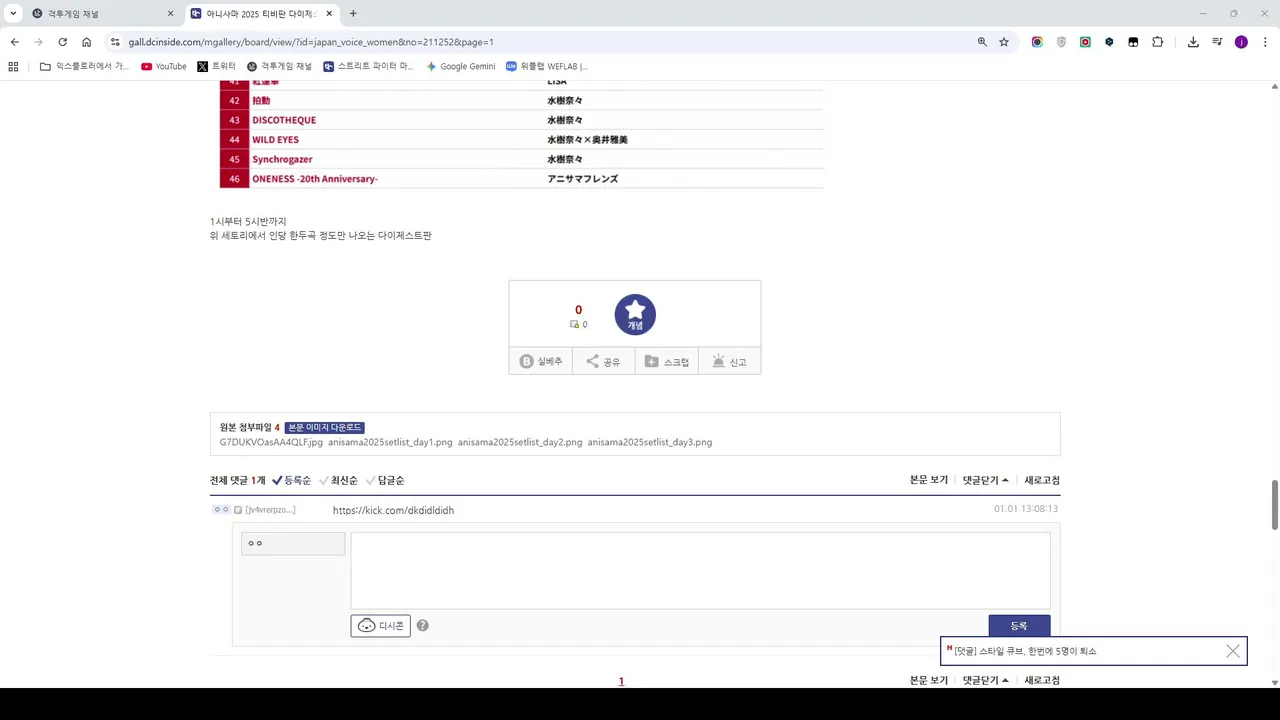Sort comments by 최신순
The width and height of the screenshot is (1280, 720).
click(x=338, y=480)
